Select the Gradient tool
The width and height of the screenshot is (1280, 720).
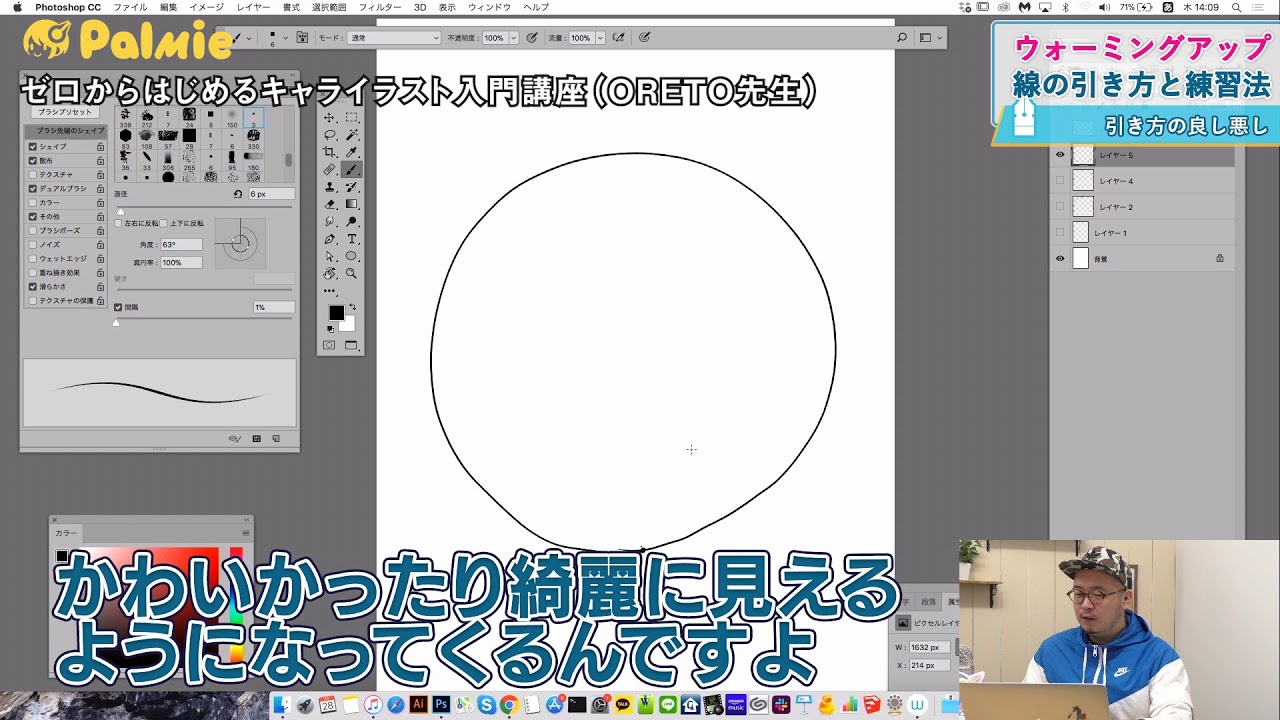(352, 204)
